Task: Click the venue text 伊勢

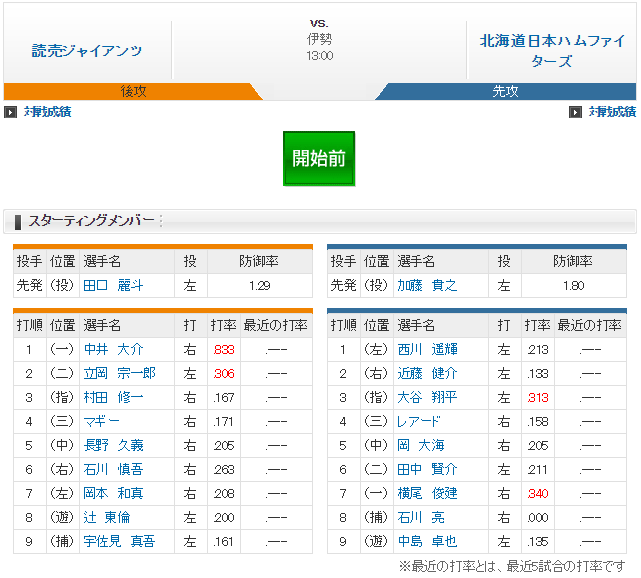Action: click(x=319, y=39)
